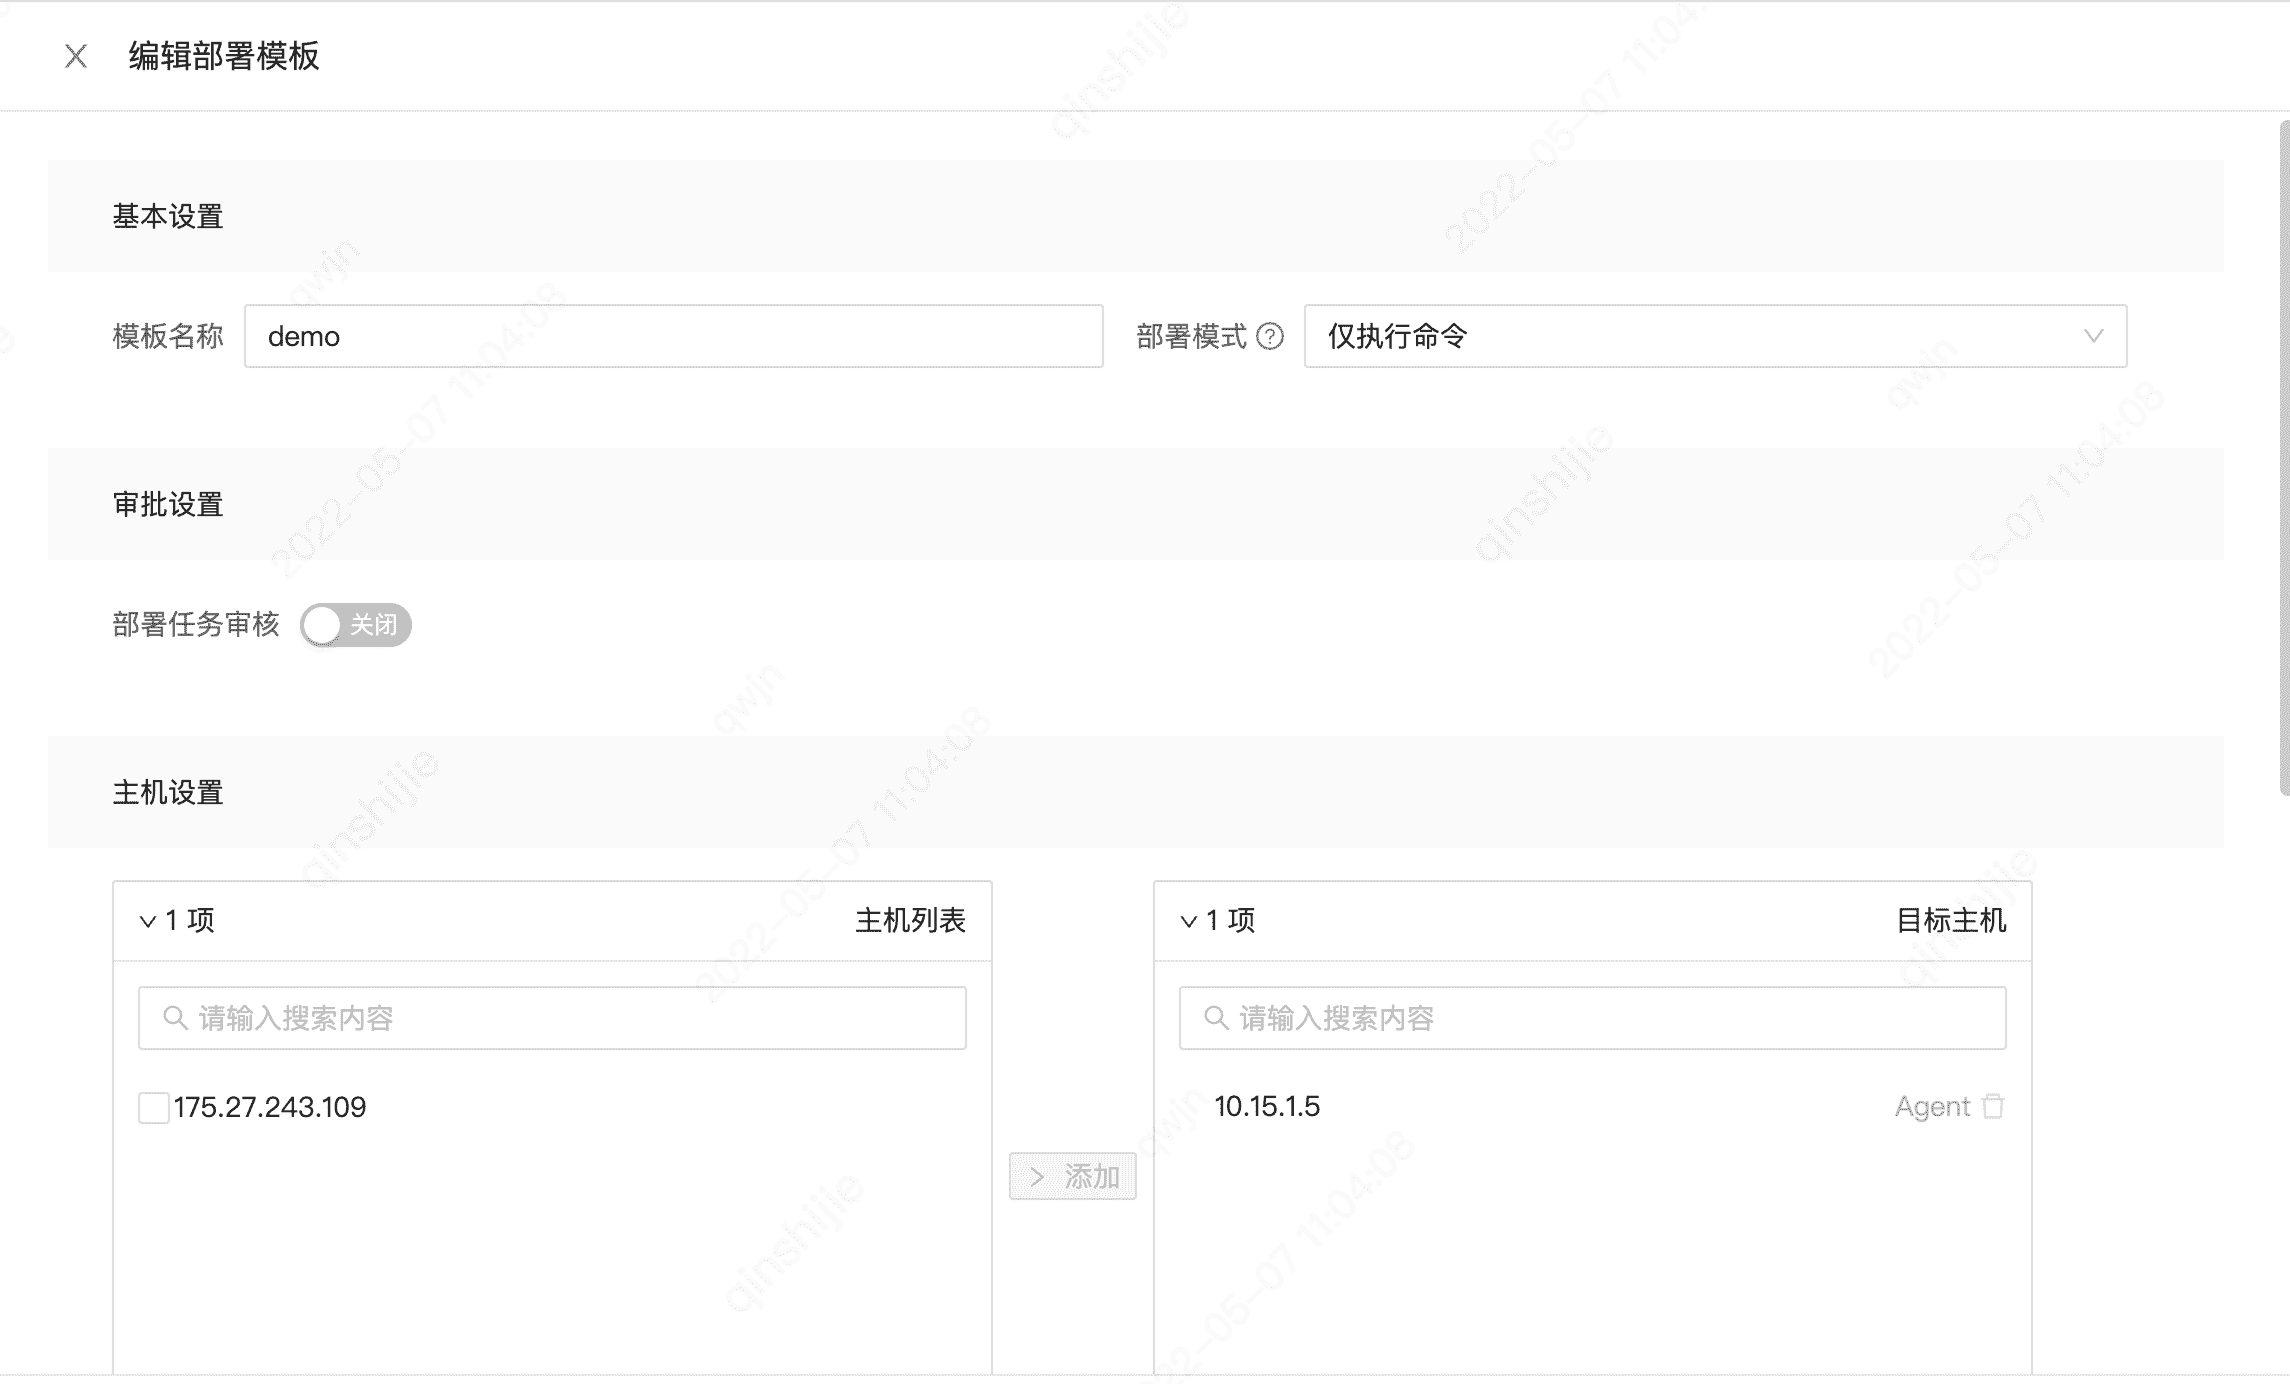2290x1384 pixels.
Task: Select the host entry 10.15.1.5
Action: 1268,1107
